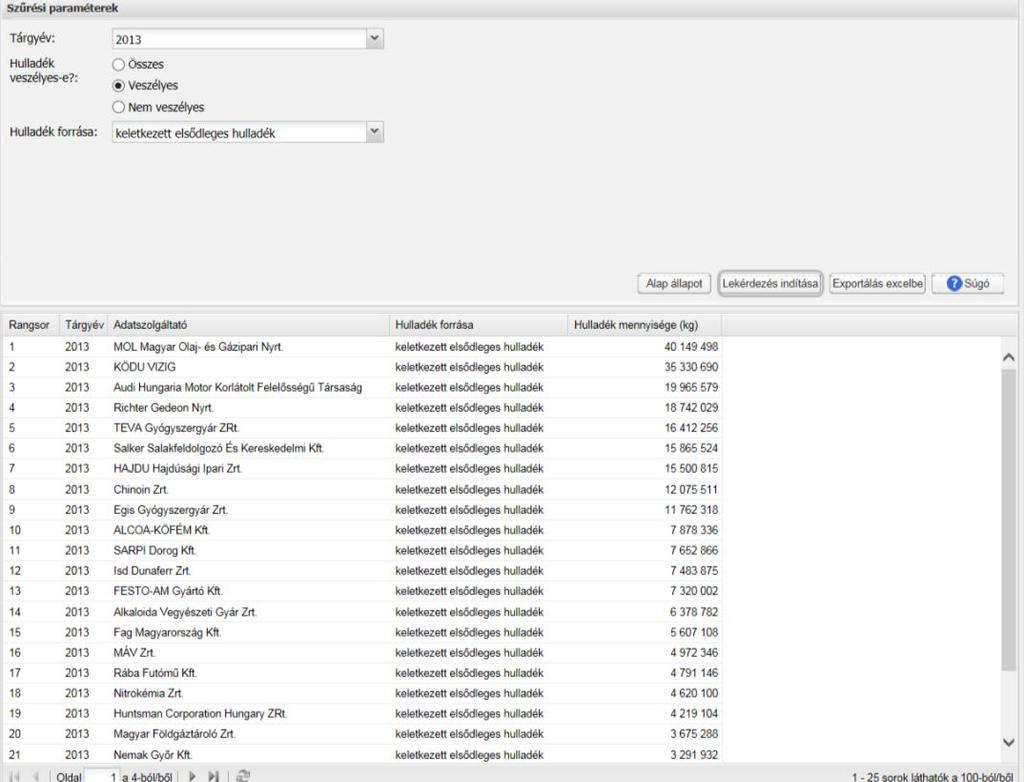Select the Rába Futómű Kft. row
This screenshot has width=1024, height=782.
click(362, 672)
